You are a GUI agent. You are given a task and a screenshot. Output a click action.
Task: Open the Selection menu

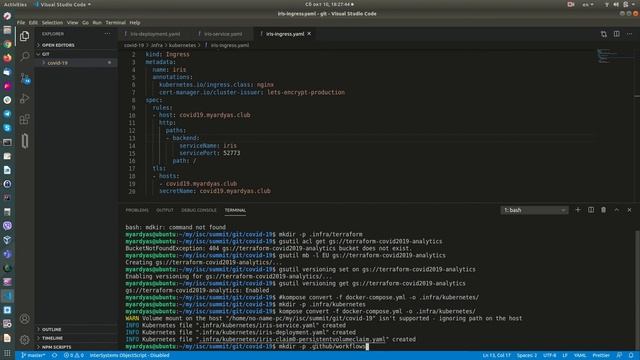coord(52,23)
